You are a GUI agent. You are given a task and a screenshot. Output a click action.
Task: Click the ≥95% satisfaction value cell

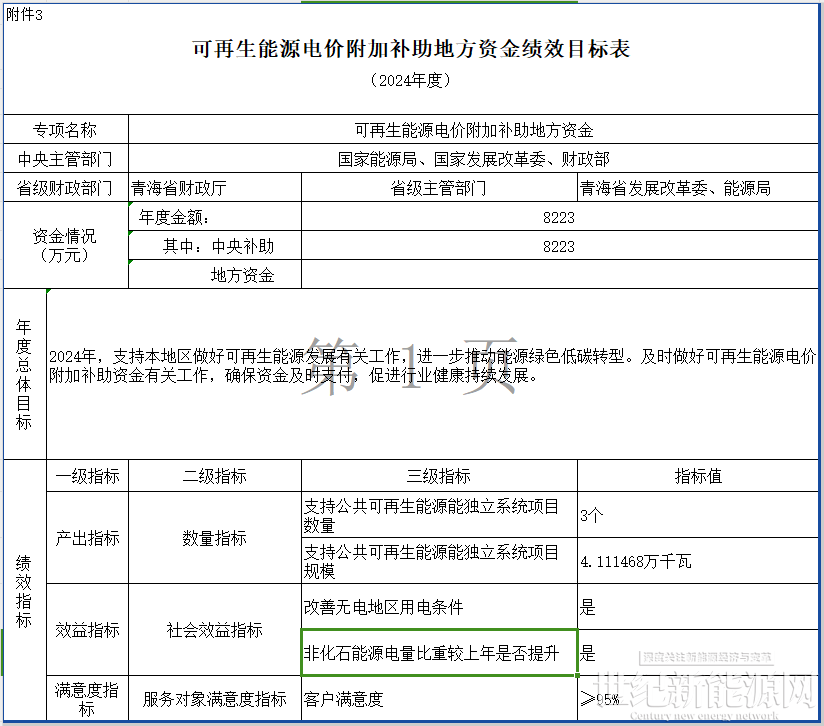[x=698, y=698]
